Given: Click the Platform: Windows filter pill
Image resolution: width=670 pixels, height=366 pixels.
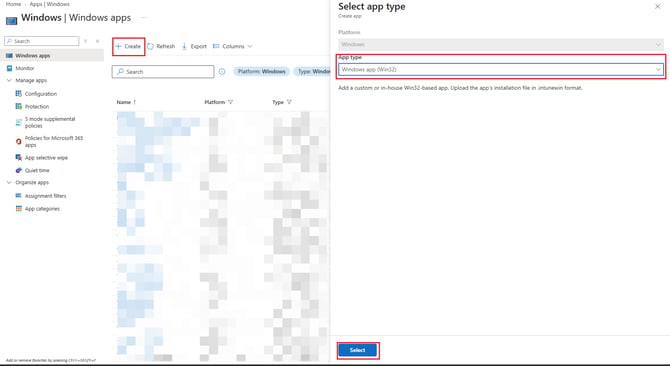Looking at the screenshot, I should pyautogui.click(x=262, y=71).
